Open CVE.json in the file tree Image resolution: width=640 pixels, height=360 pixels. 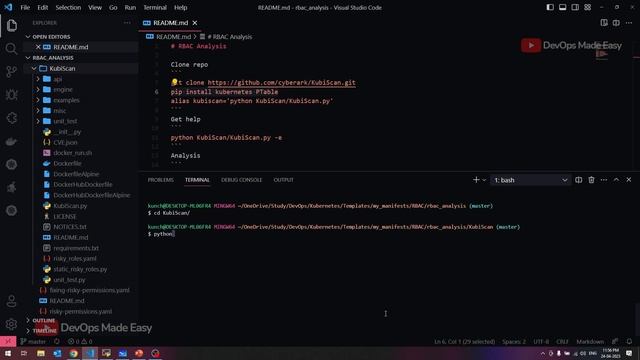pyautogui.click(x=65, y=142)
